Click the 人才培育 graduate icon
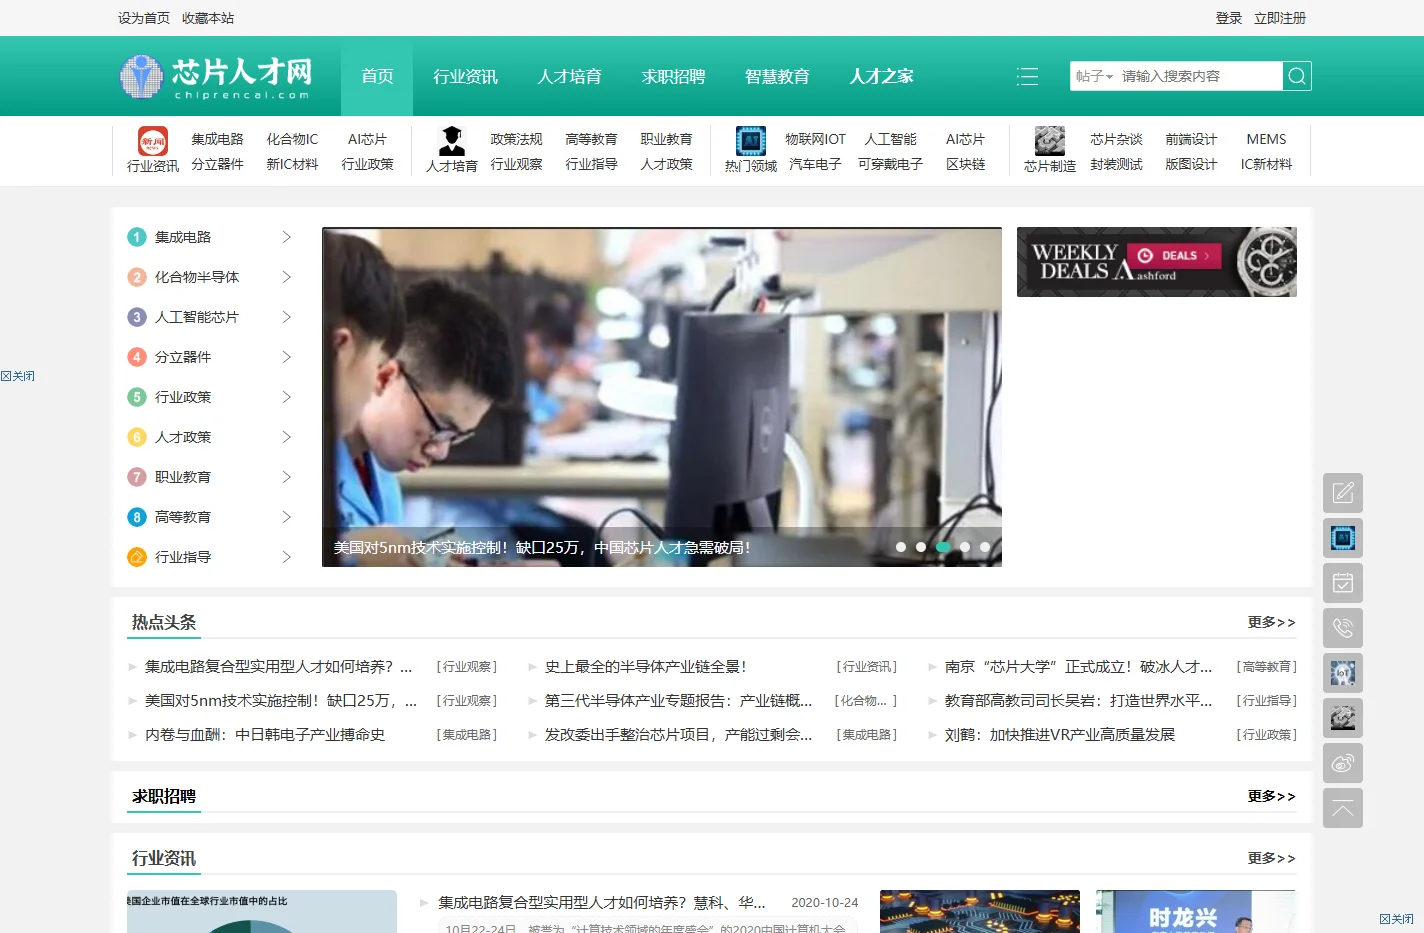1424x933 pixels. coord(452,141)
